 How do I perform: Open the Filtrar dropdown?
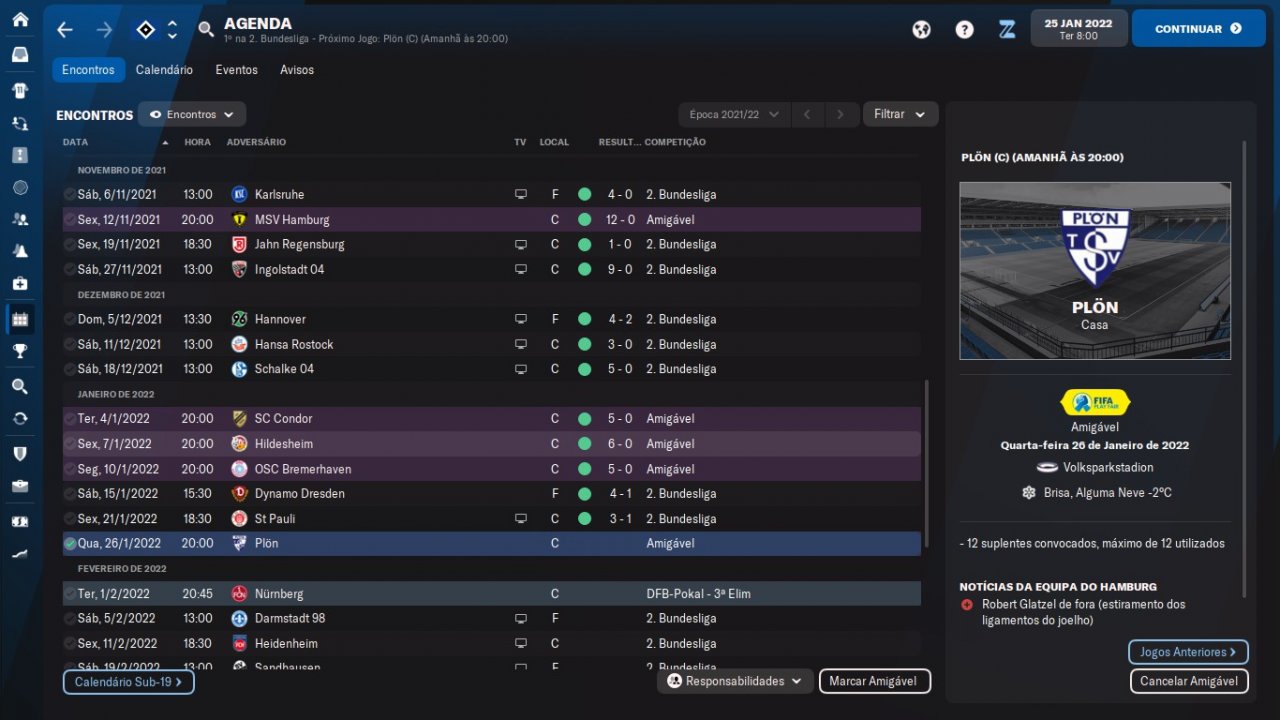900,114
